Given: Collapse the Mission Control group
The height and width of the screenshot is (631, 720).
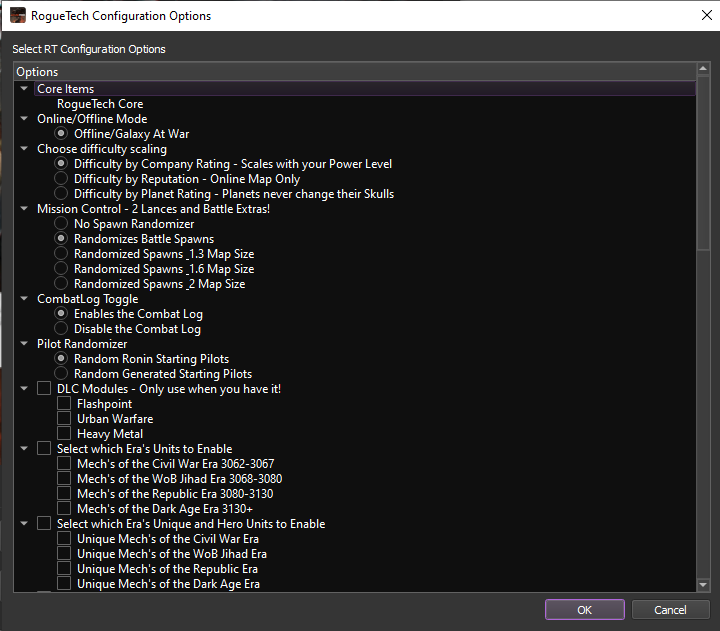Looking at the screenshot, I should [x=24, y=208].
